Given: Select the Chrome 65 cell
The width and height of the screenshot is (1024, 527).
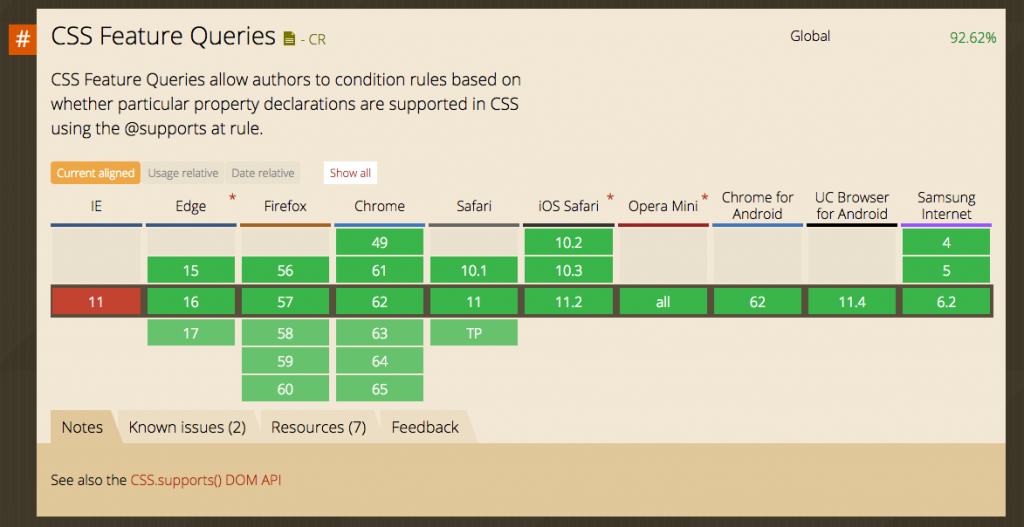Looking at the screenshot, I should click(x=379, y=389).
